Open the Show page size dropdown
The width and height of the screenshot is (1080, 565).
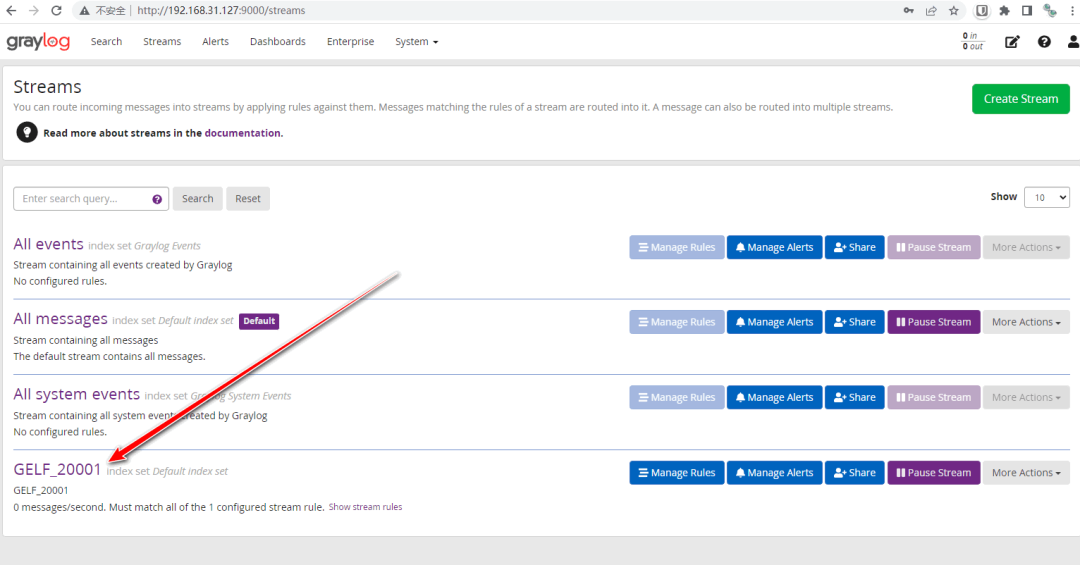pos(1047,197)
